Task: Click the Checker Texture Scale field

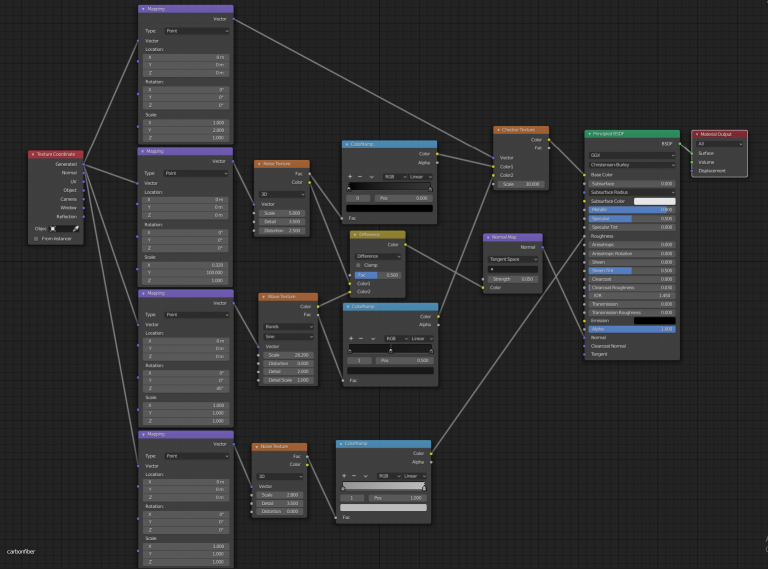Action: point(520,184)
